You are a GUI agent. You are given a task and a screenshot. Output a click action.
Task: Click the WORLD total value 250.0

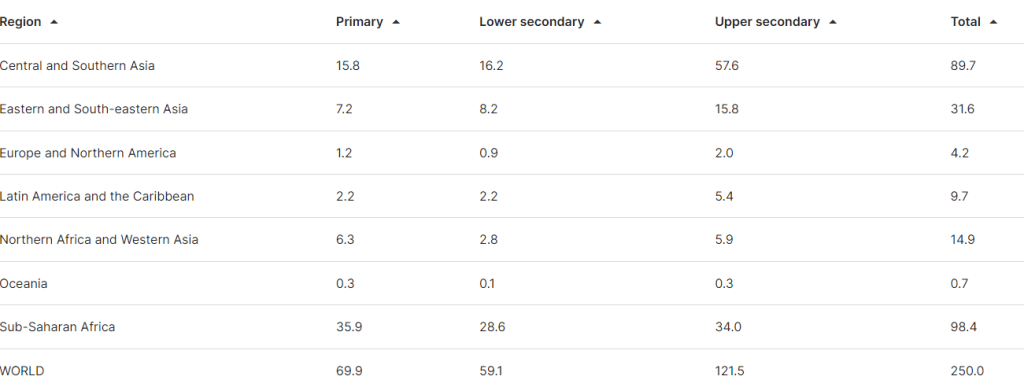click(967, 371)
